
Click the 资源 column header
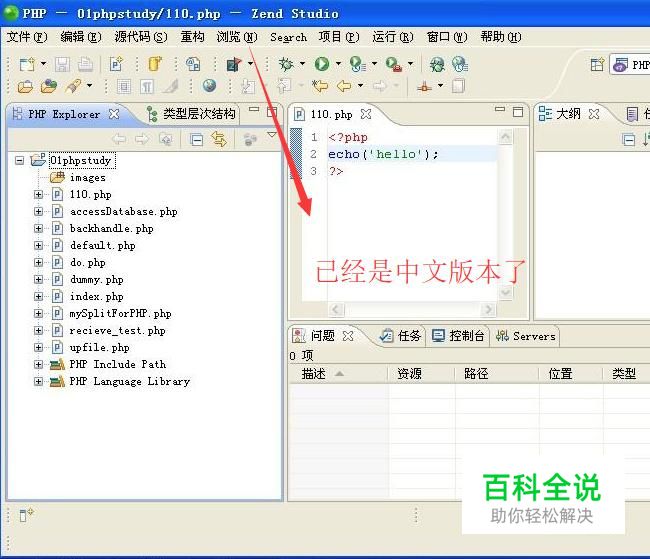pos(421,374)
